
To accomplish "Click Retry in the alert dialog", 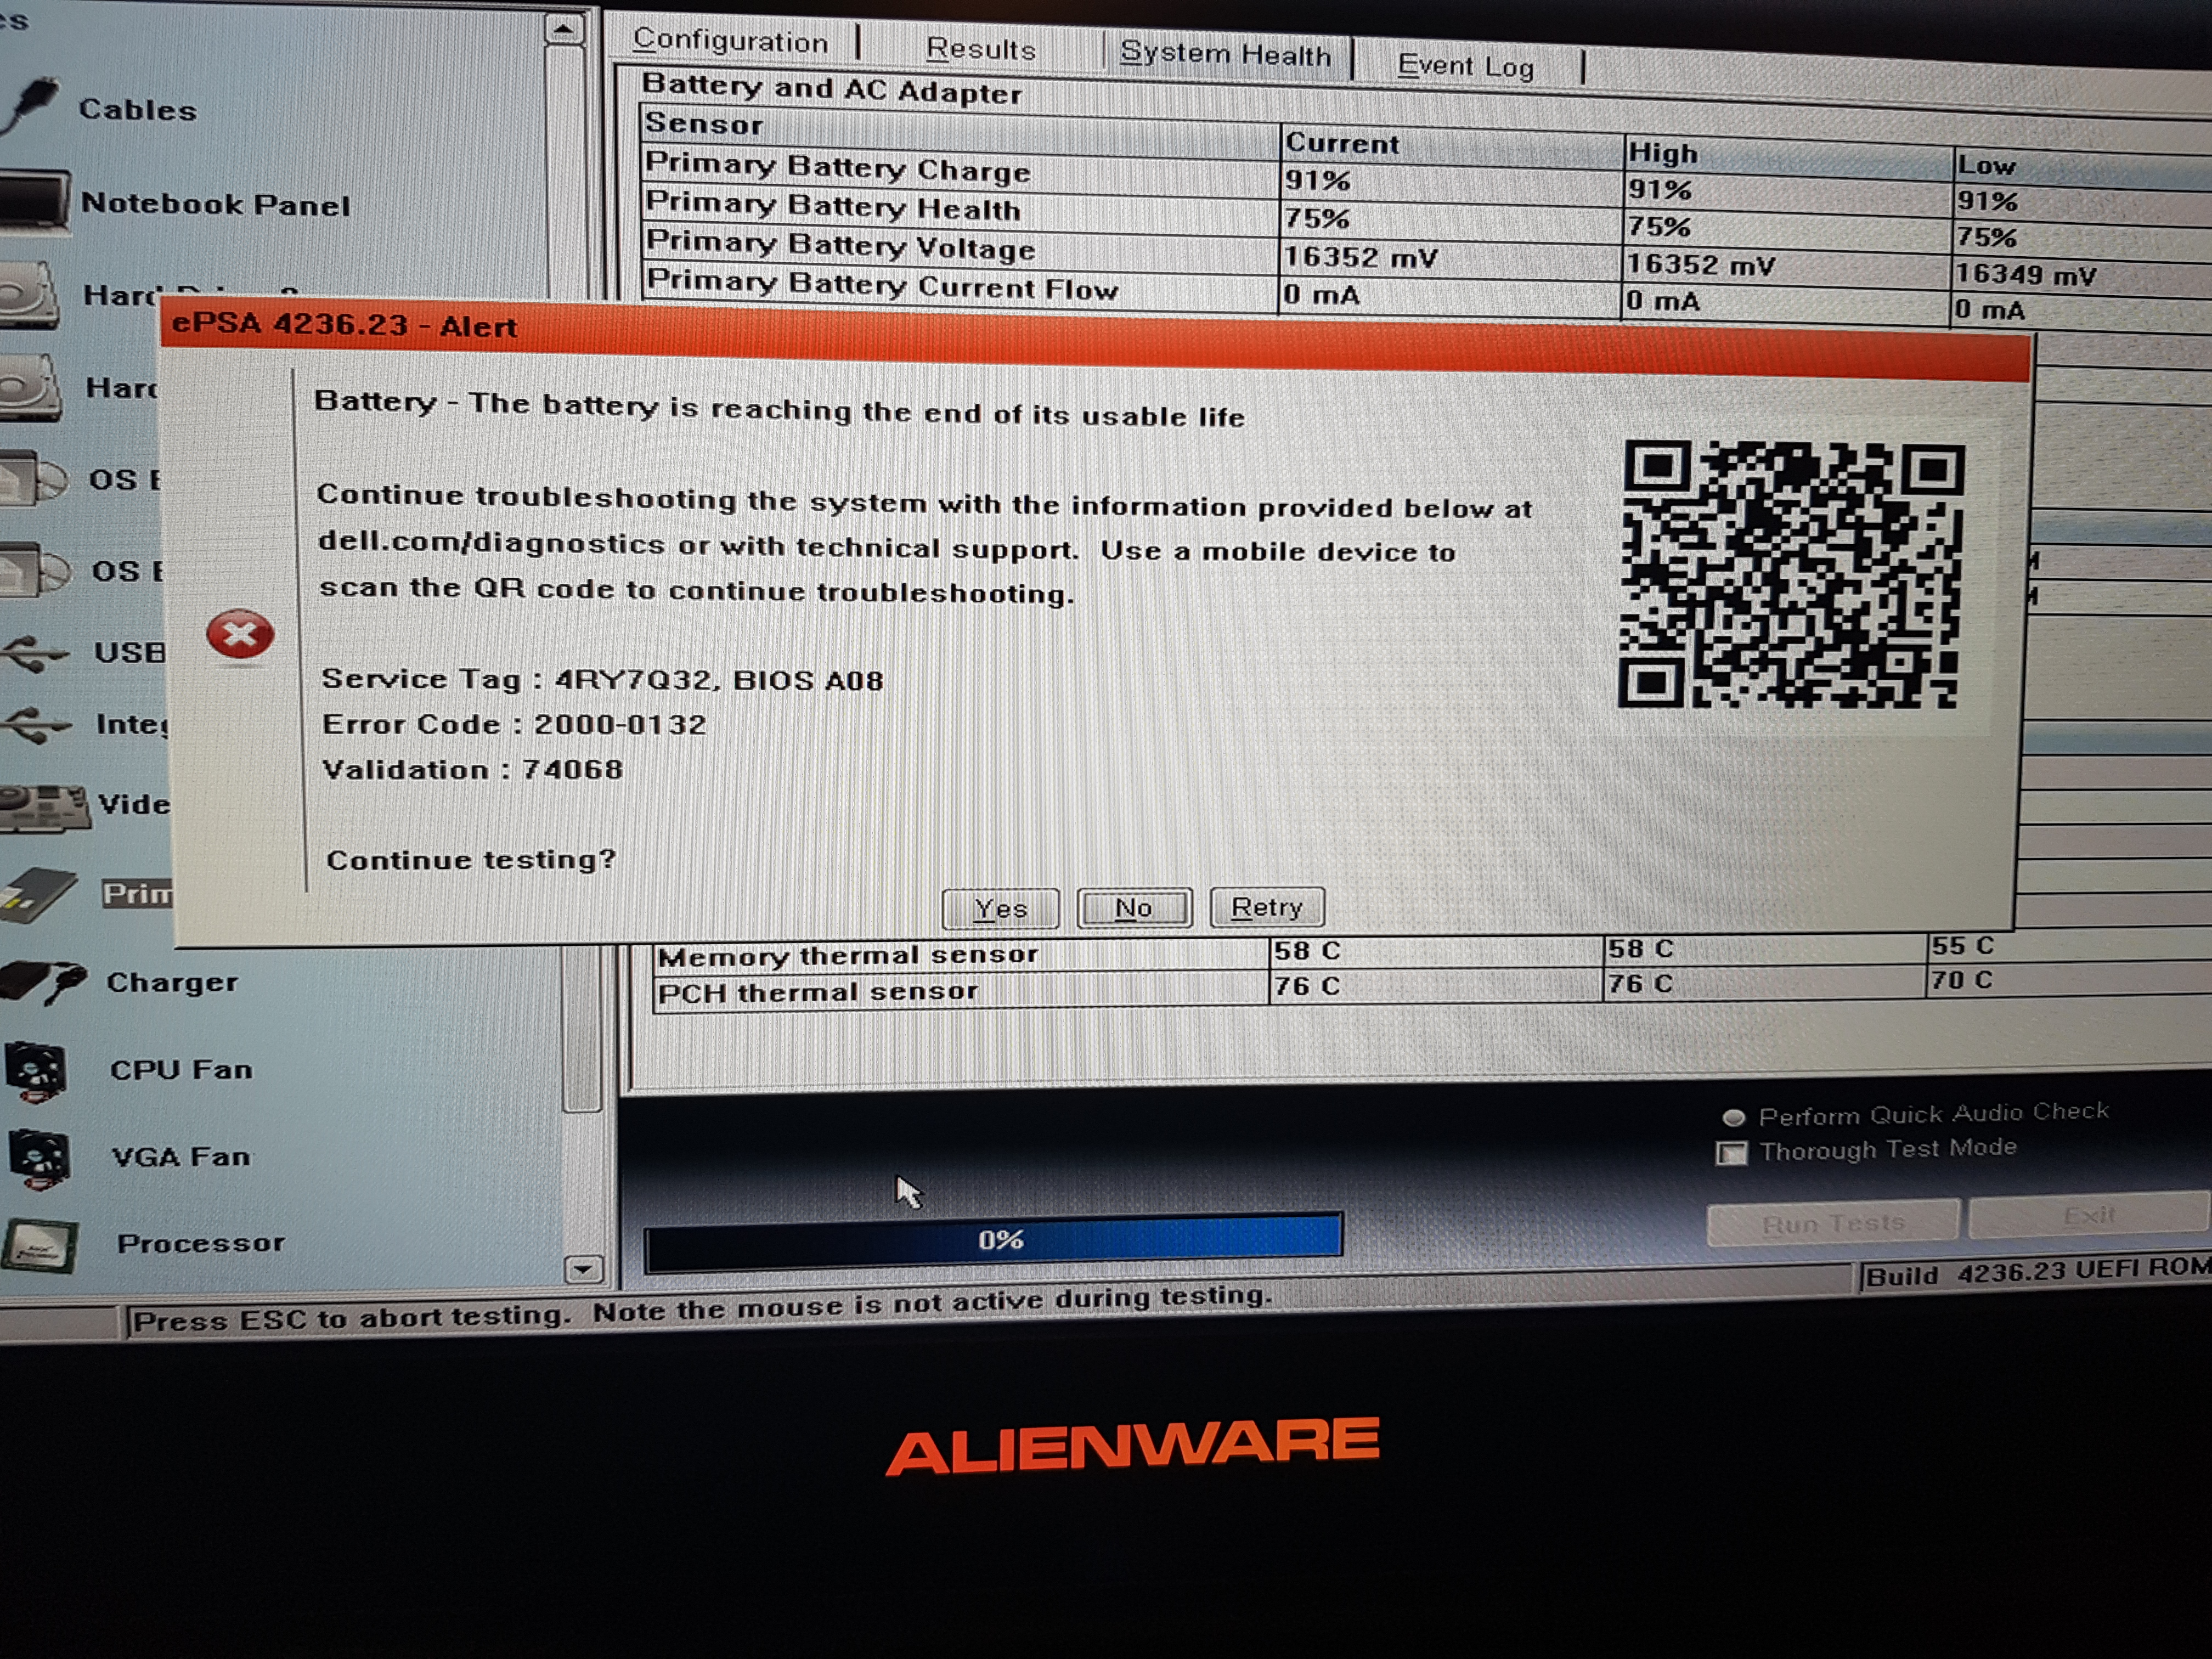I will click(x=1267, y=907).
